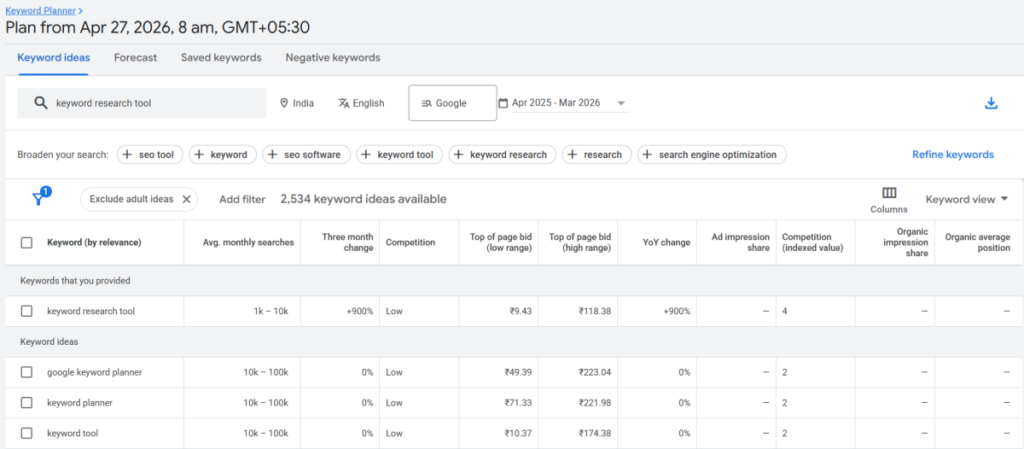Click the ₹49.39 bid value
The image size is (1024, 449).
[x=518, y=372]
